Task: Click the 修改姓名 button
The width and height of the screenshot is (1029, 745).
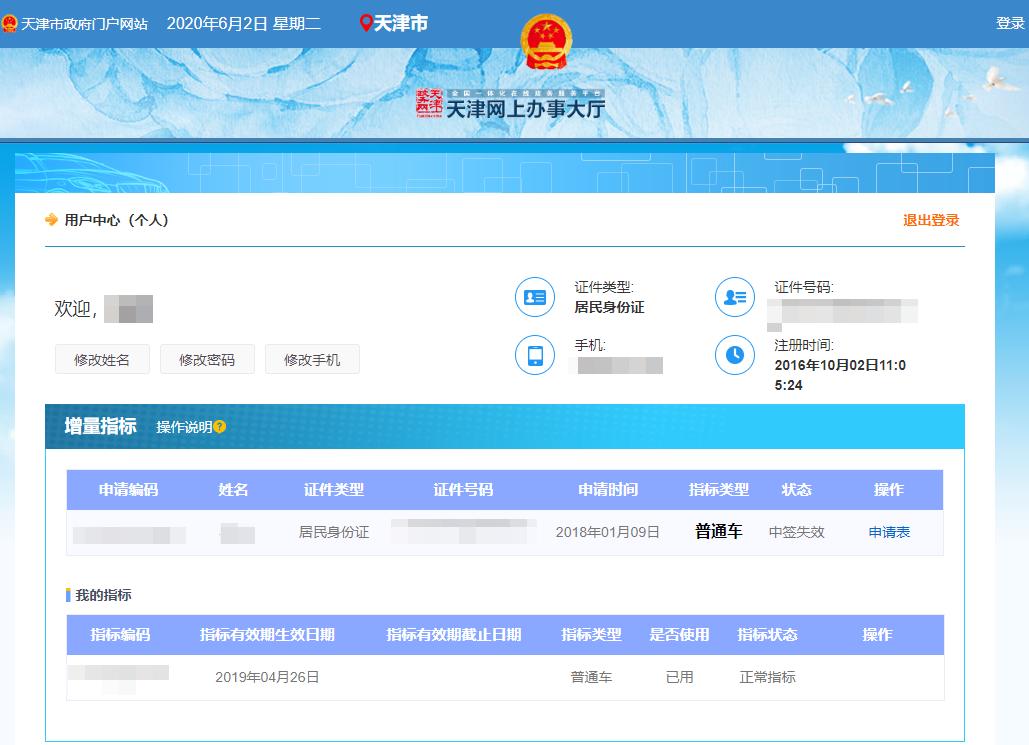Action: tap(101, 359)
